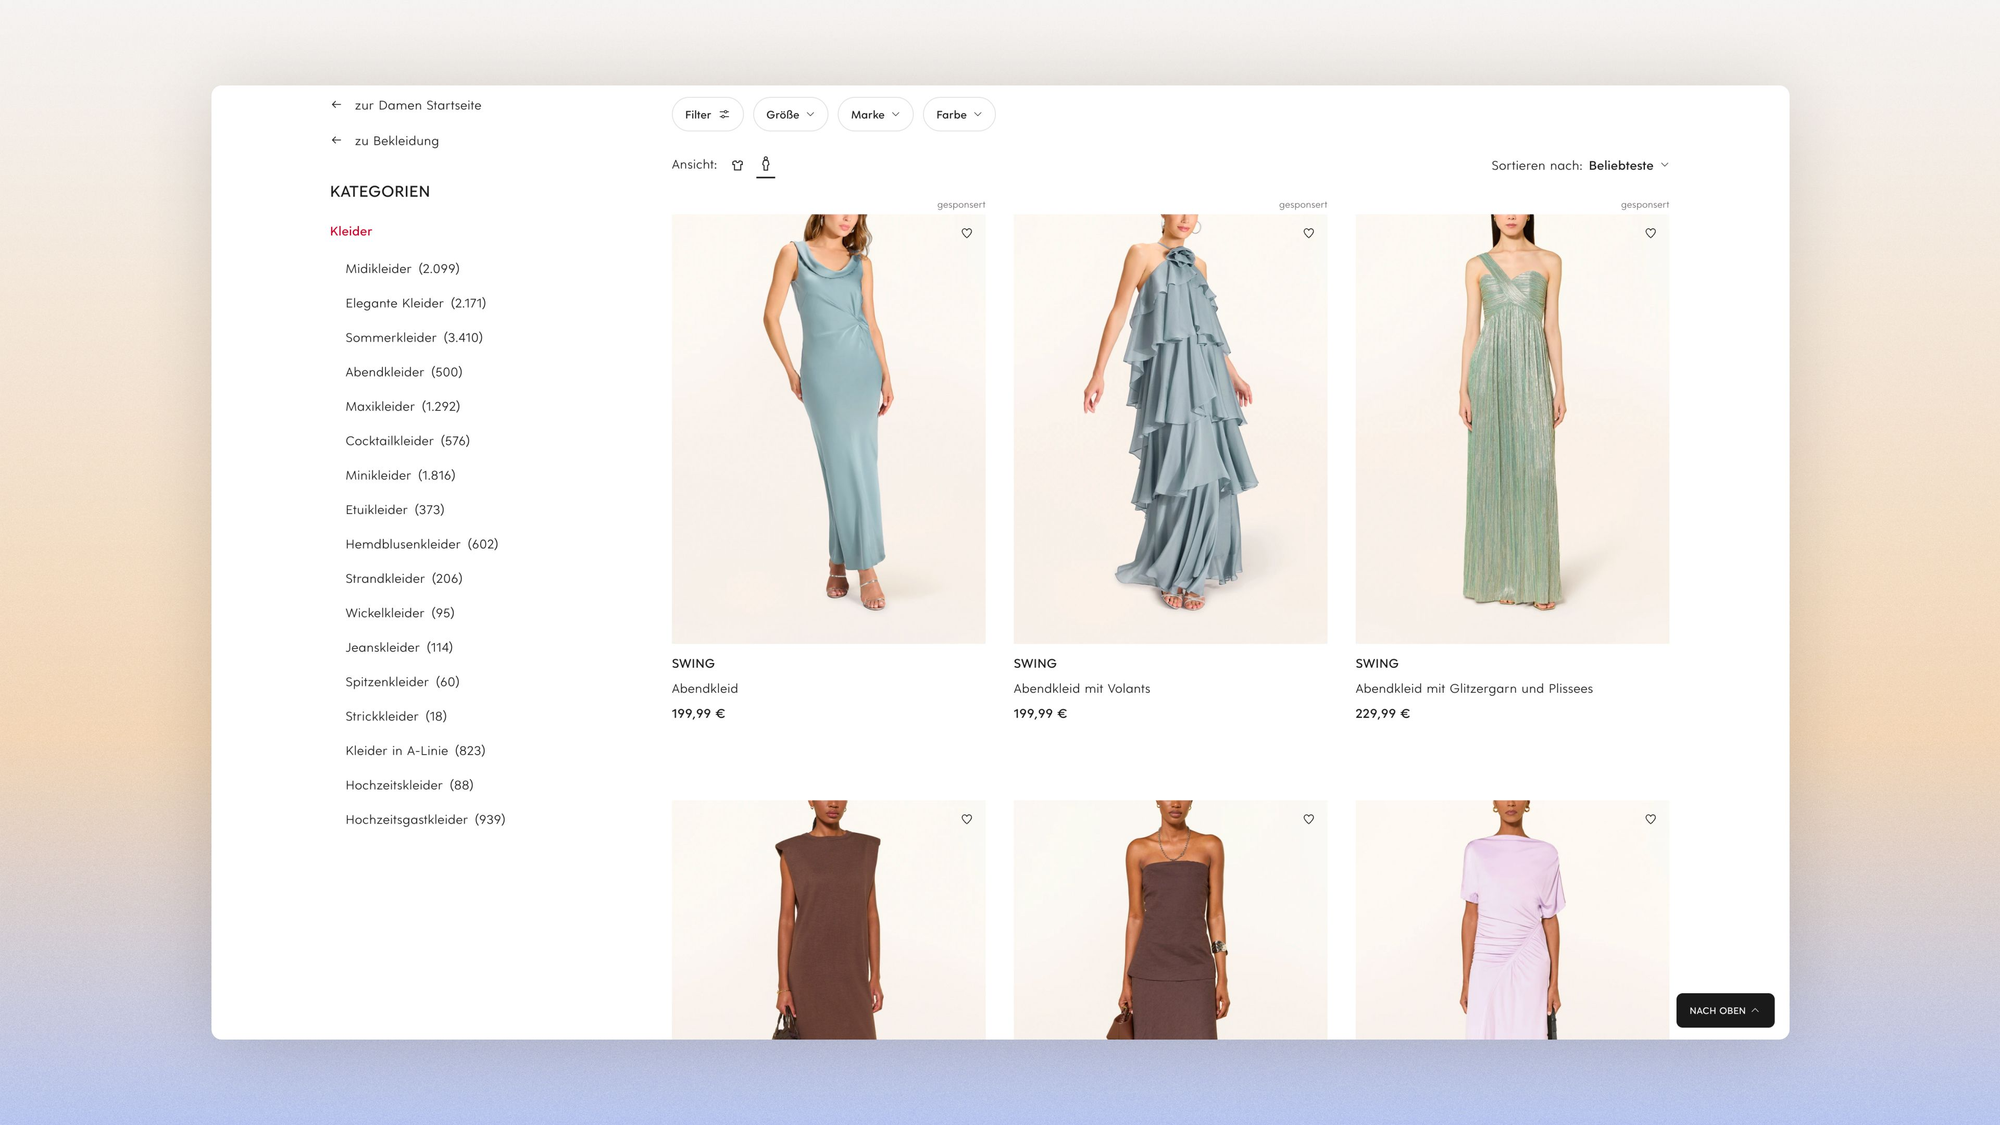Image resolution: width=2000 pixels, height=1125 pixels.
Task: Switch to model view icon
Action: point(766,165)
